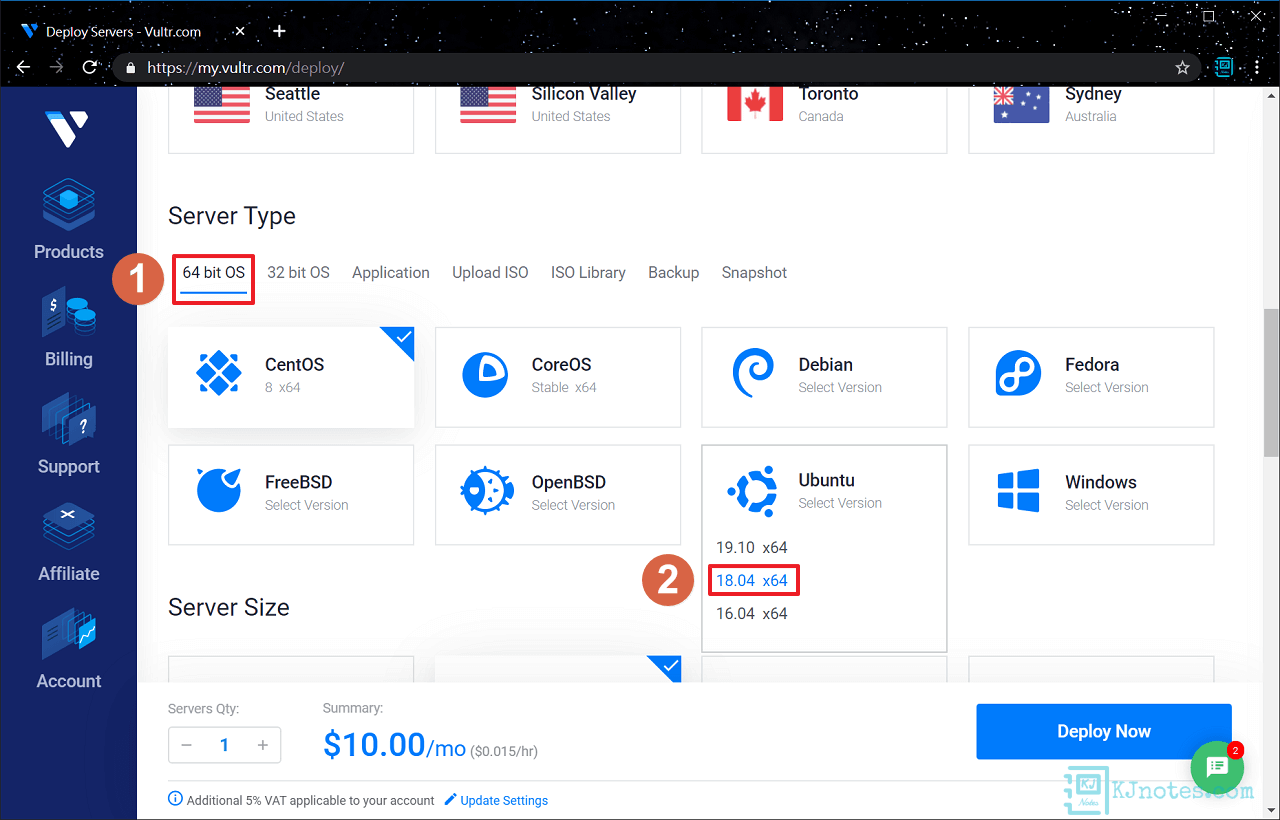
Task: Click the page vertical scrollbar
Action: tap(1271, 381)
